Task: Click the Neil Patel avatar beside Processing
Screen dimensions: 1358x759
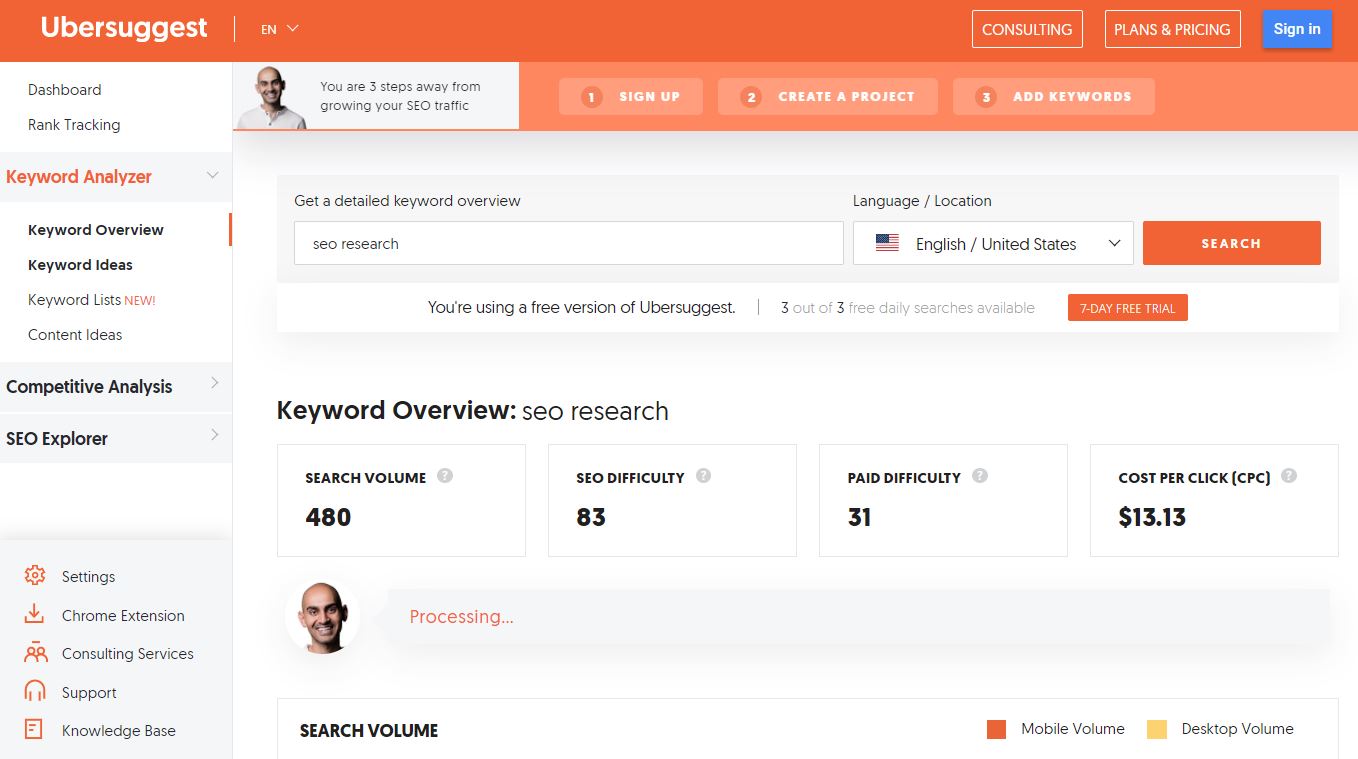Action: pyautogui.click(x=322, y=617)
